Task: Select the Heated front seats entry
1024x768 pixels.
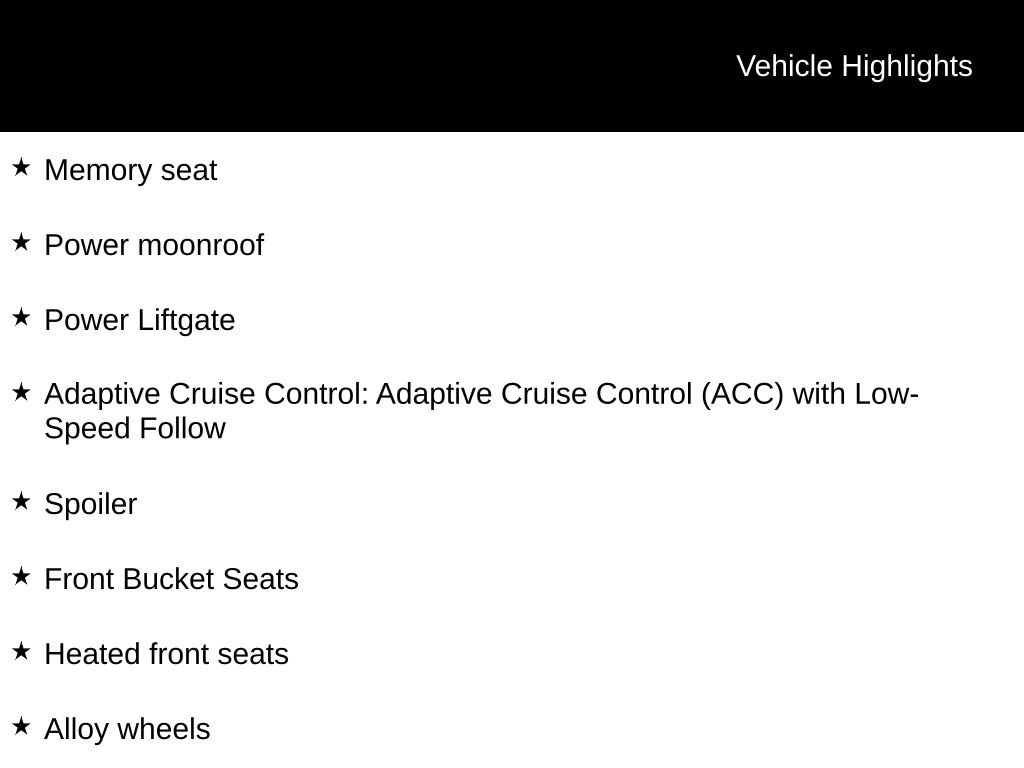Action: click(167, 654)
